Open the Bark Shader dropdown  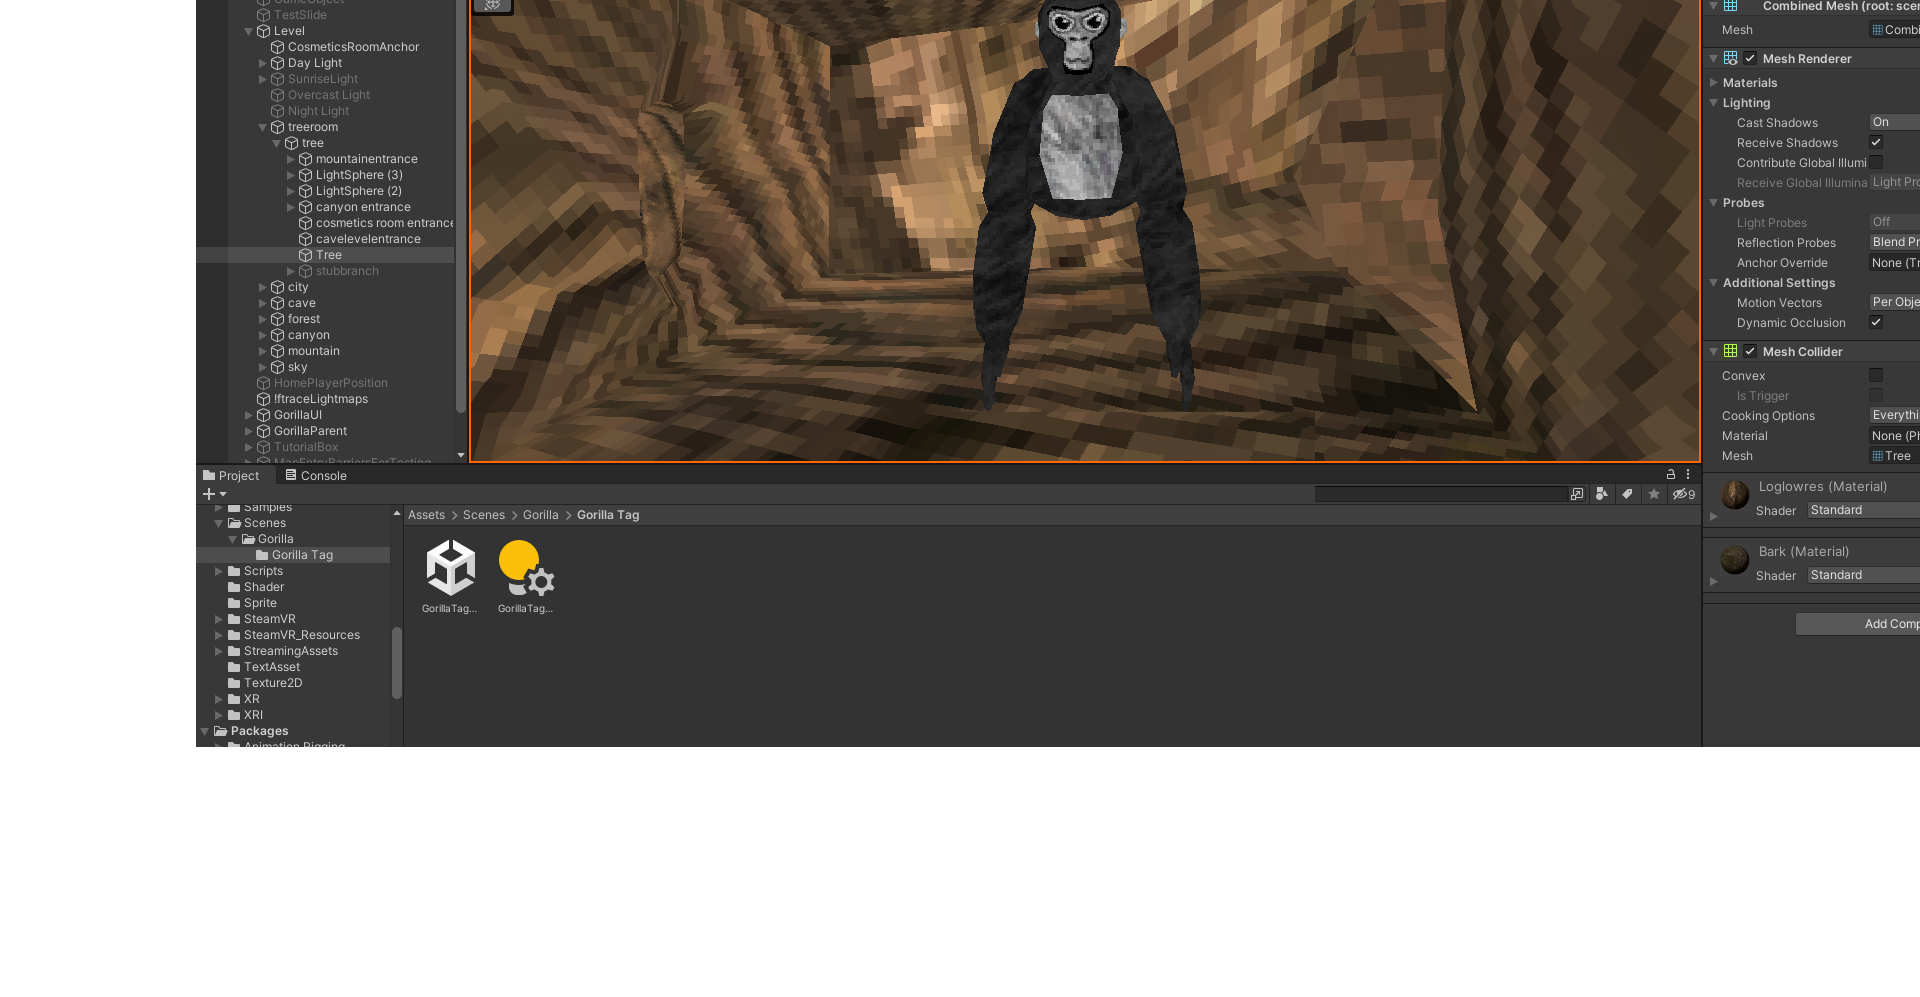[x=1863, y=575]
